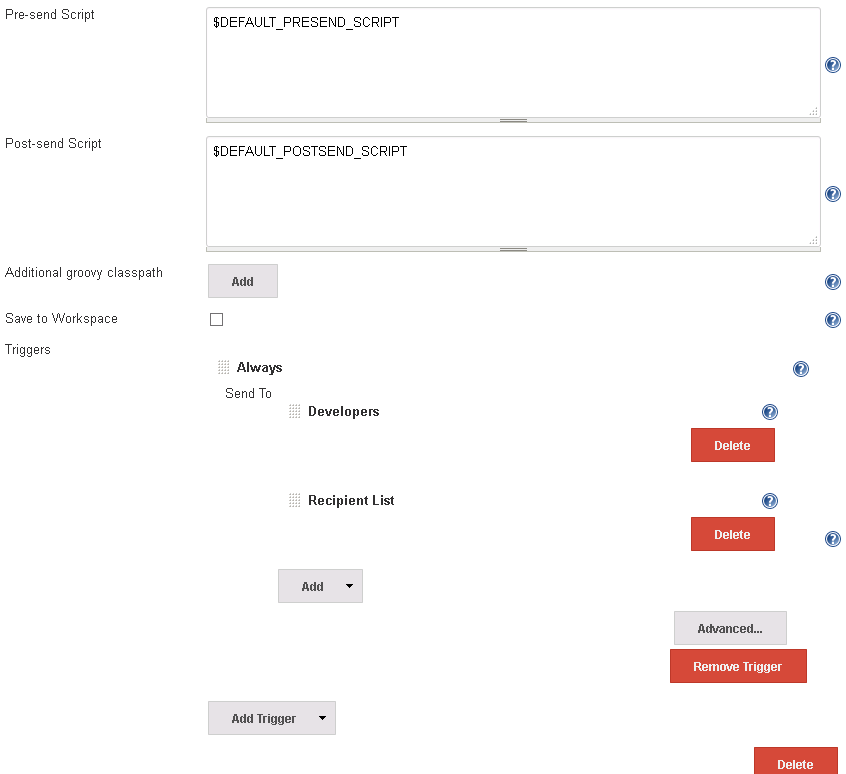Open the Add Trigger dropdown
This screenshot has width=846, height=774.
(272, 718)
